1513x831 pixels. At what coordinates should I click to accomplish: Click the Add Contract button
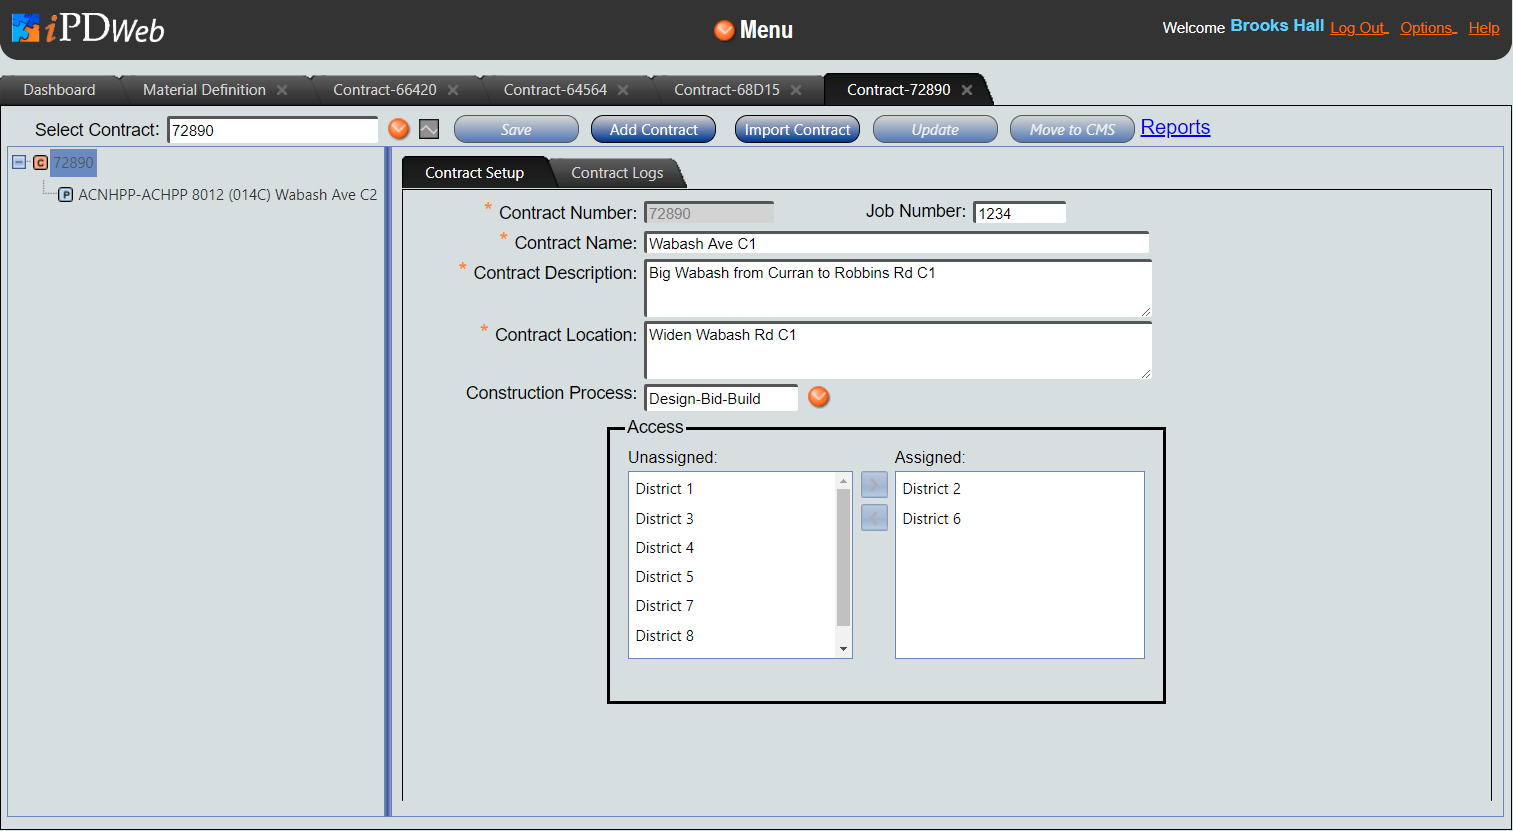coord(653,129)
